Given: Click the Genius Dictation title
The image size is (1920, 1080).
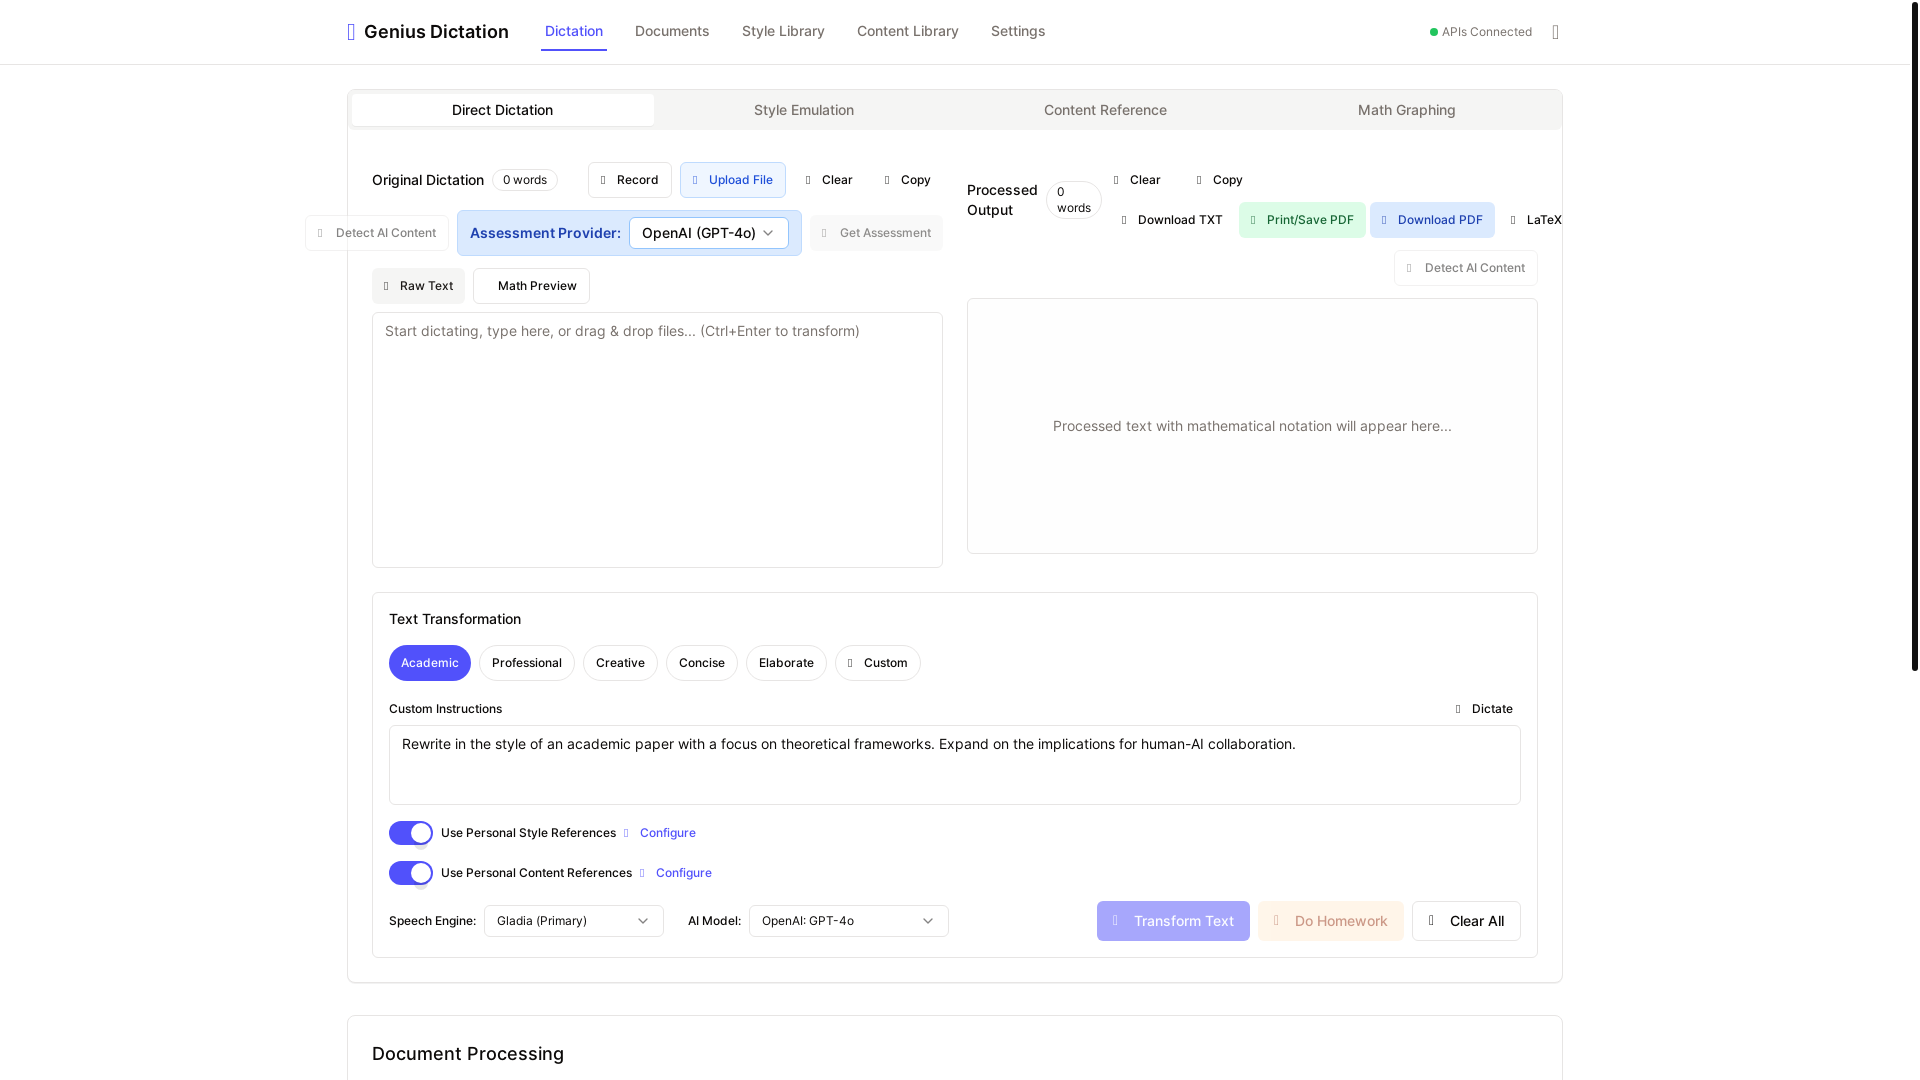Looking at the screenshot, I should pos(436,32).
